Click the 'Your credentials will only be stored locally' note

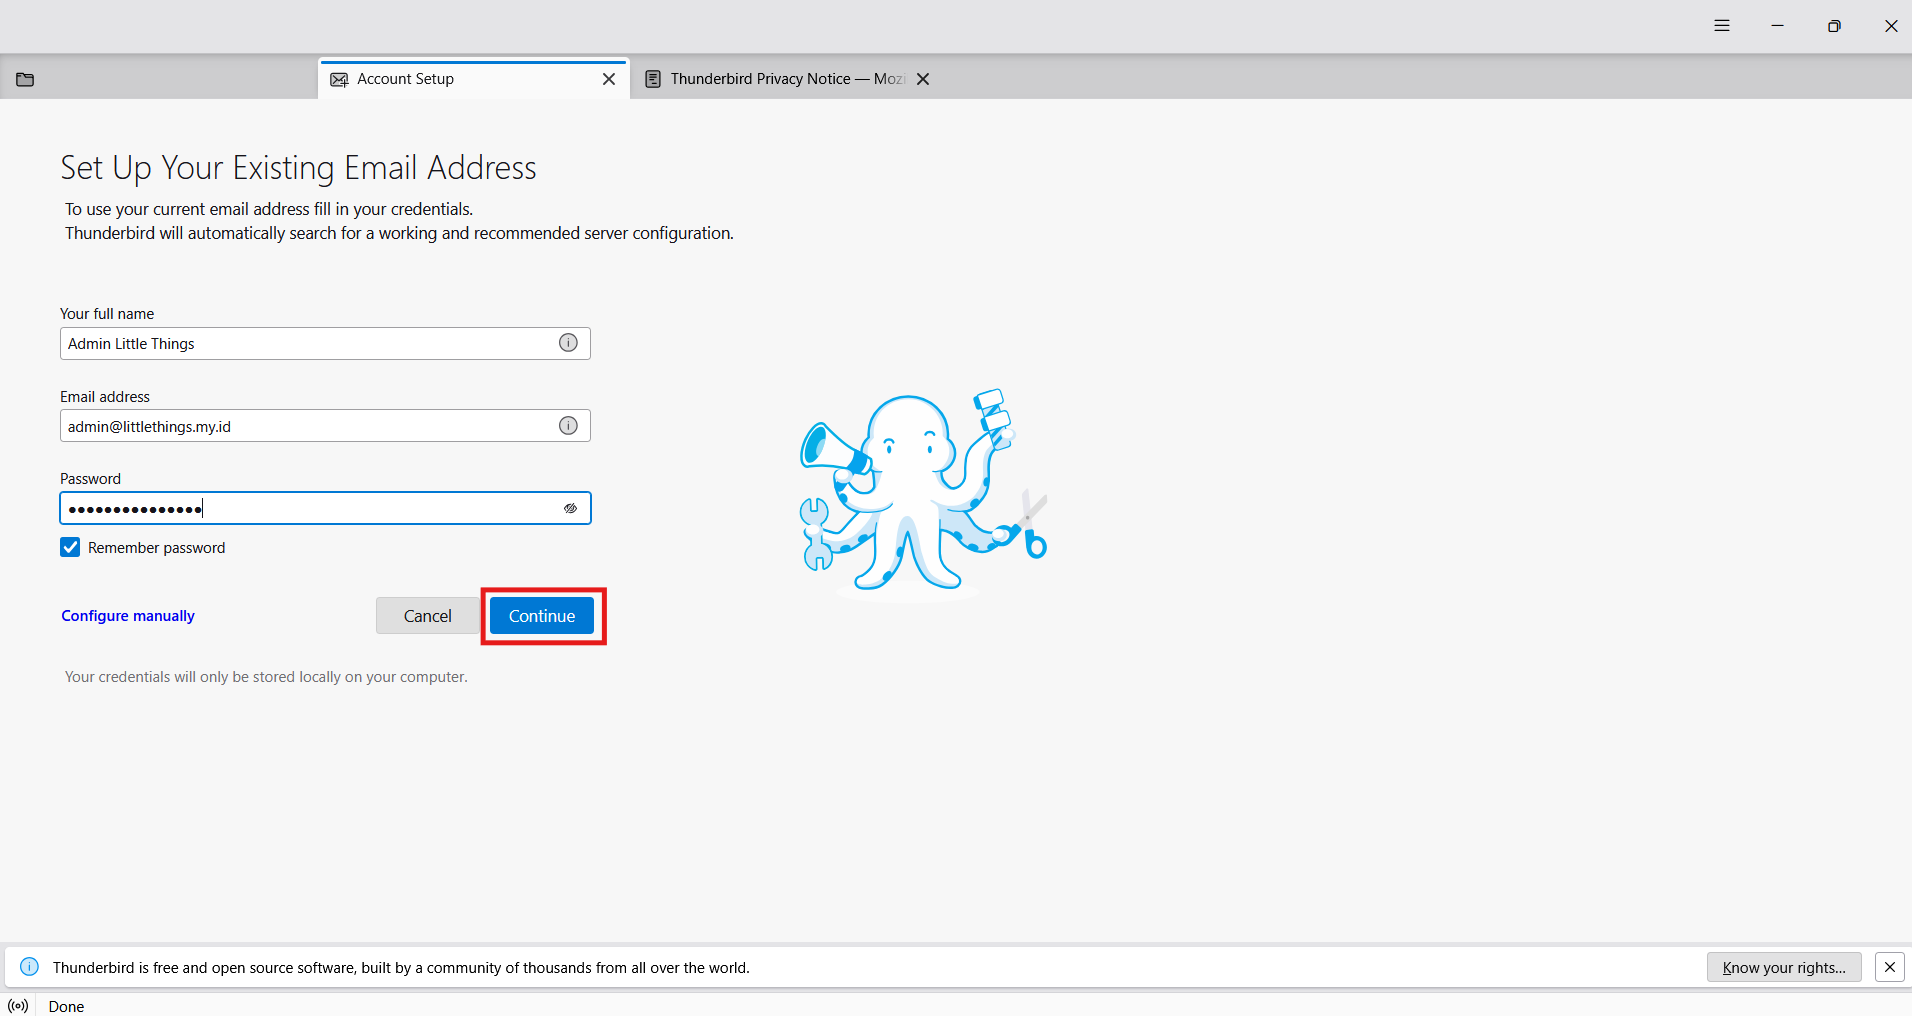[266, 677]
